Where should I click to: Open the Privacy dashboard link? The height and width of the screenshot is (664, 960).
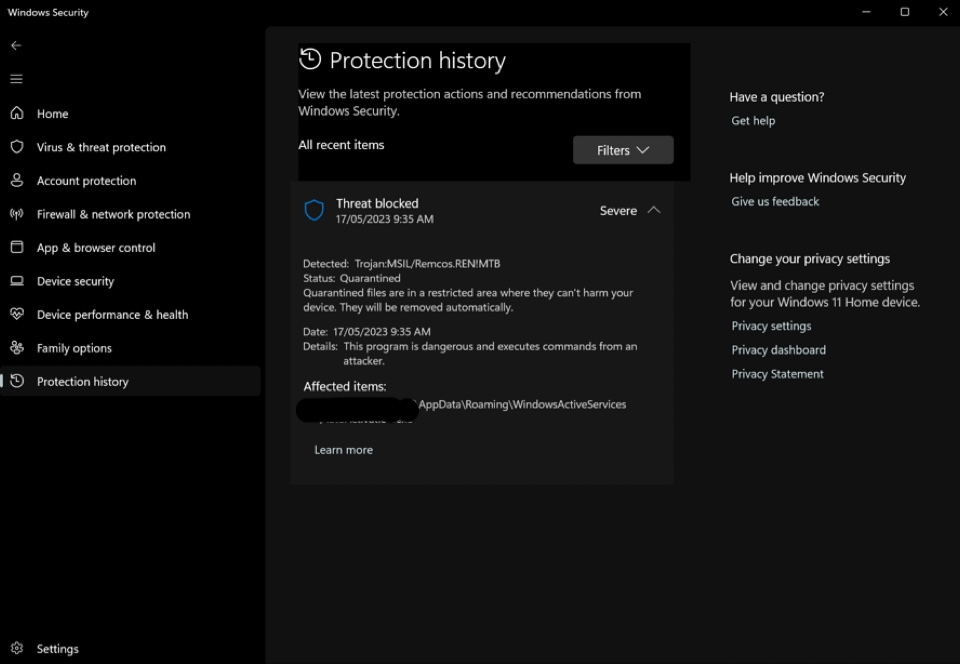click(x=779, y=350)
